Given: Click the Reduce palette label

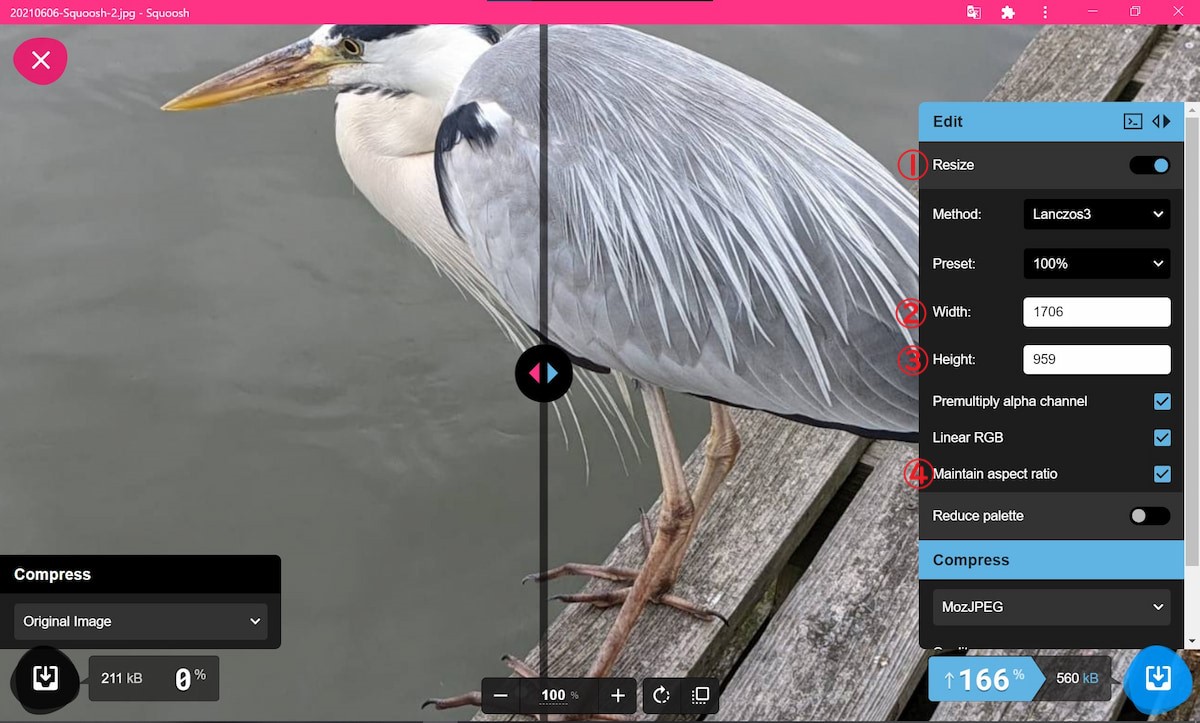Looking at the screenshot, I should pyautogui.click(x=978, y=516).
